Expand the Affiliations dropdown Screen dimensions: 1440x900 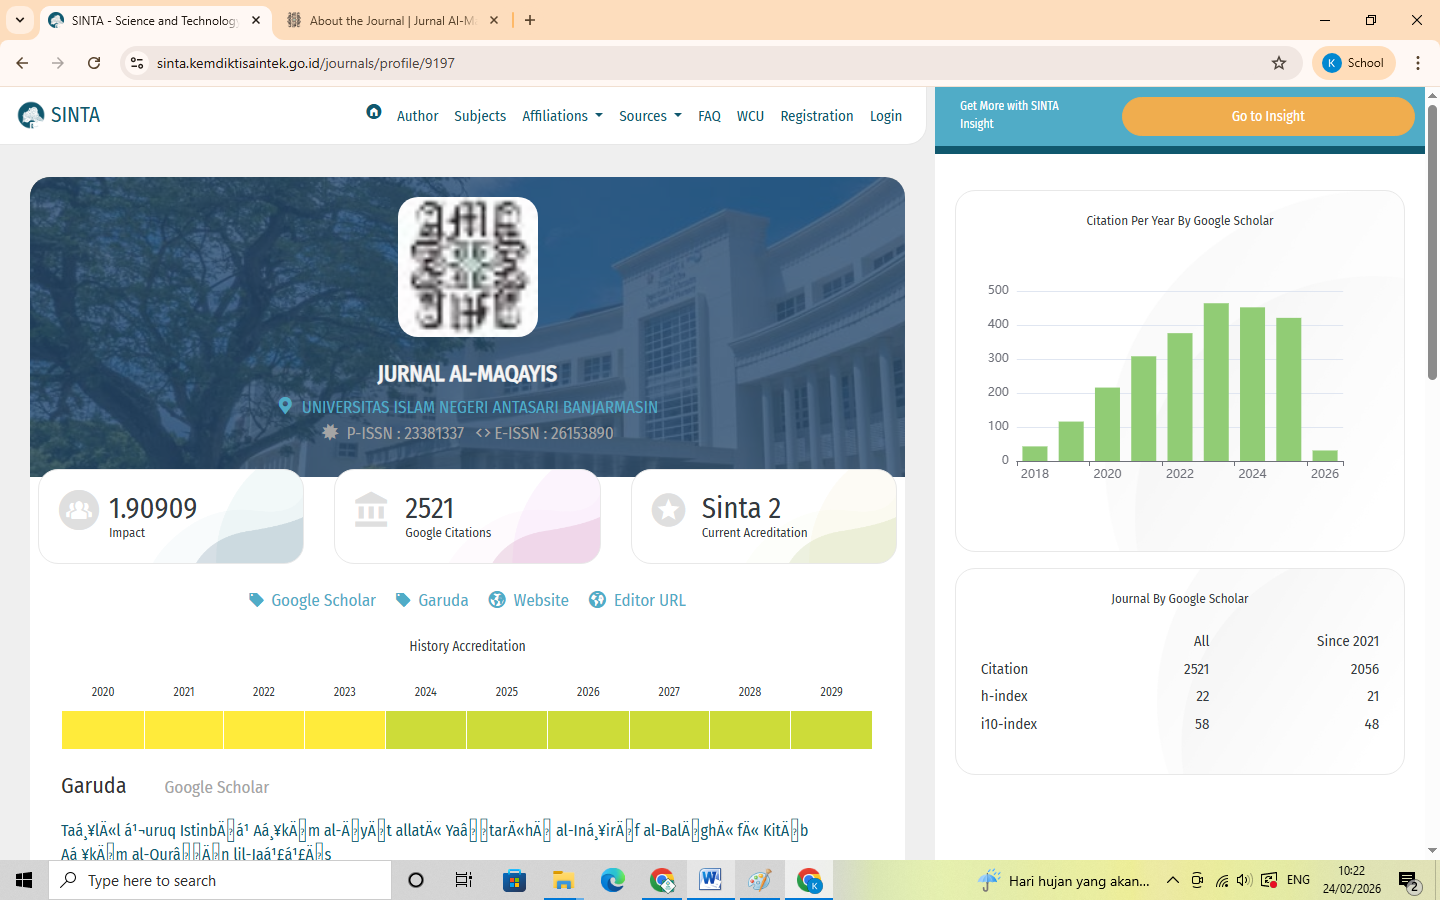click(562, 116)
